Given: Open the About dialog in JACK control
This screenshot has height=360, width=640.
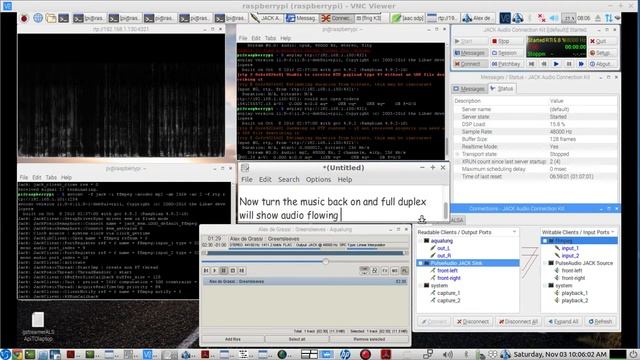Looking at the screenshot, I should tap(602, 64).
